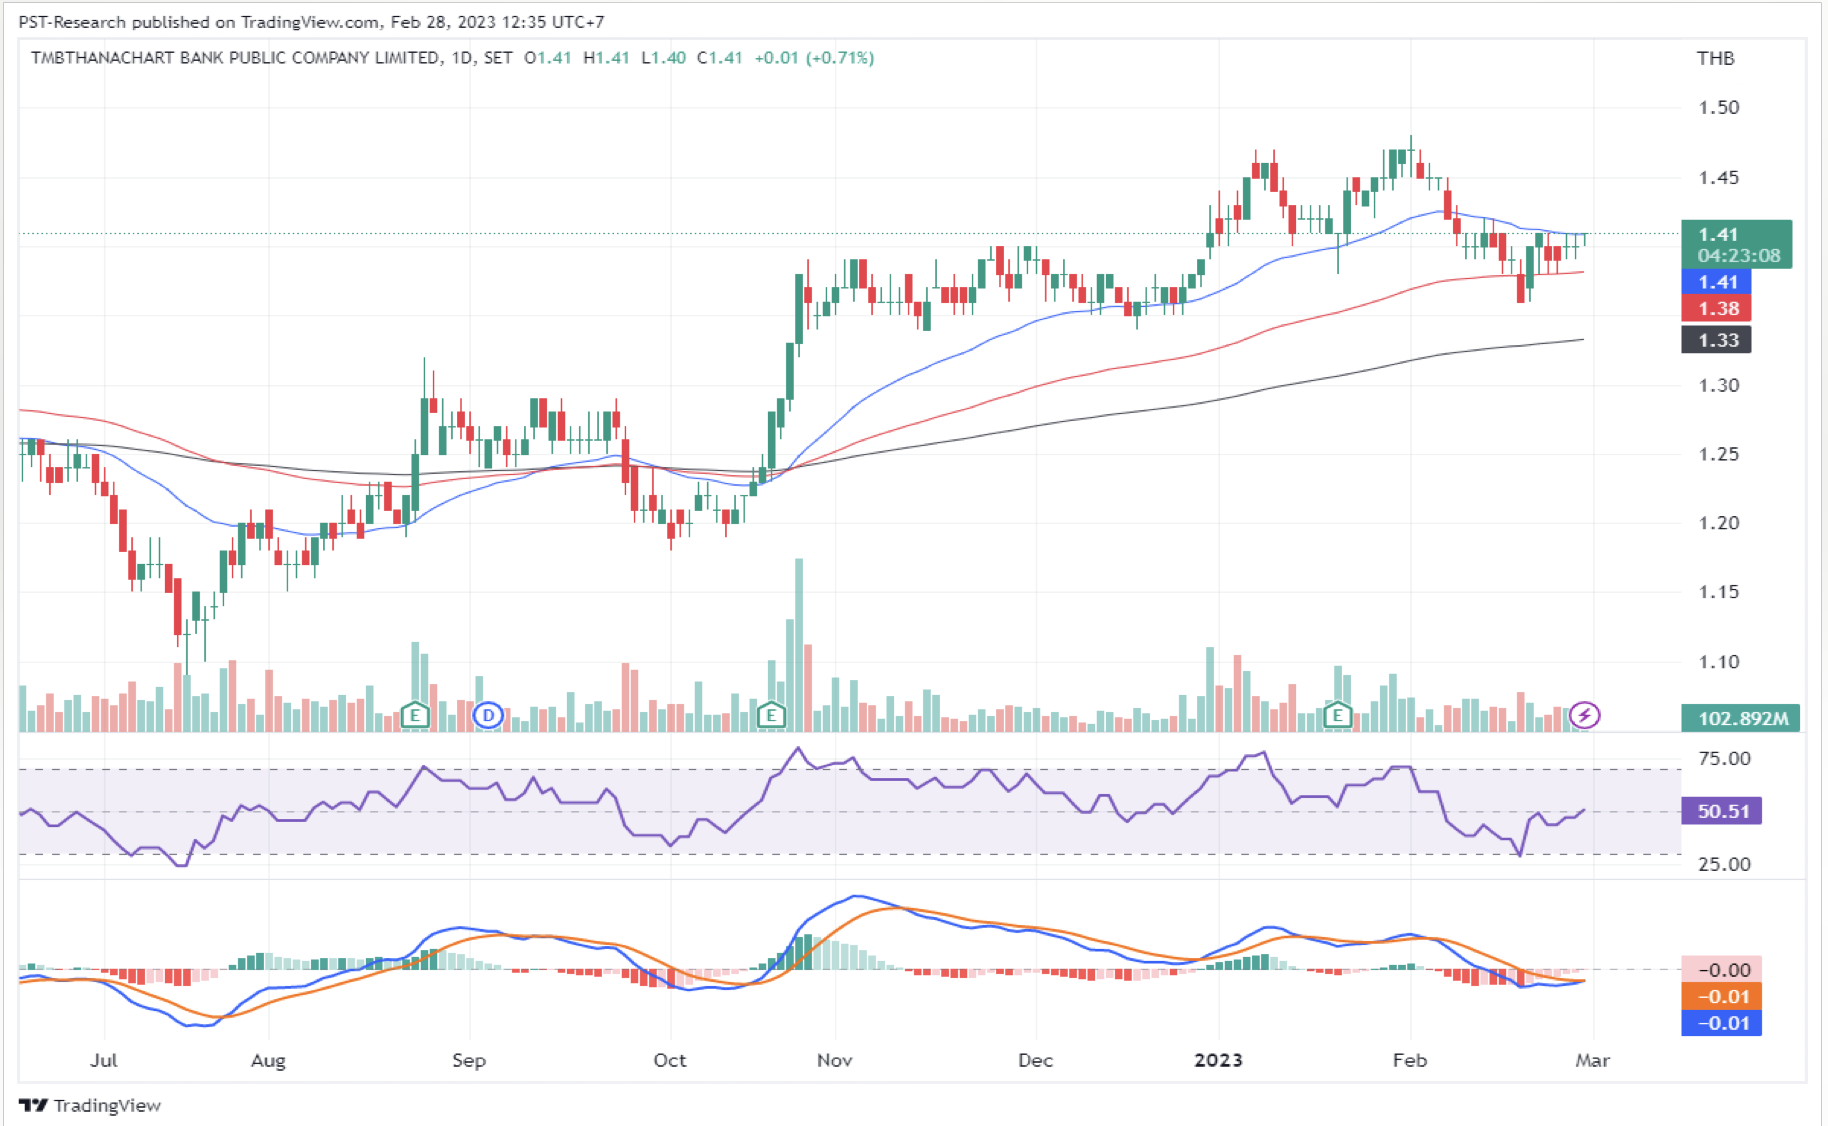Click the Nov label on the time axis

point(835,1060)
